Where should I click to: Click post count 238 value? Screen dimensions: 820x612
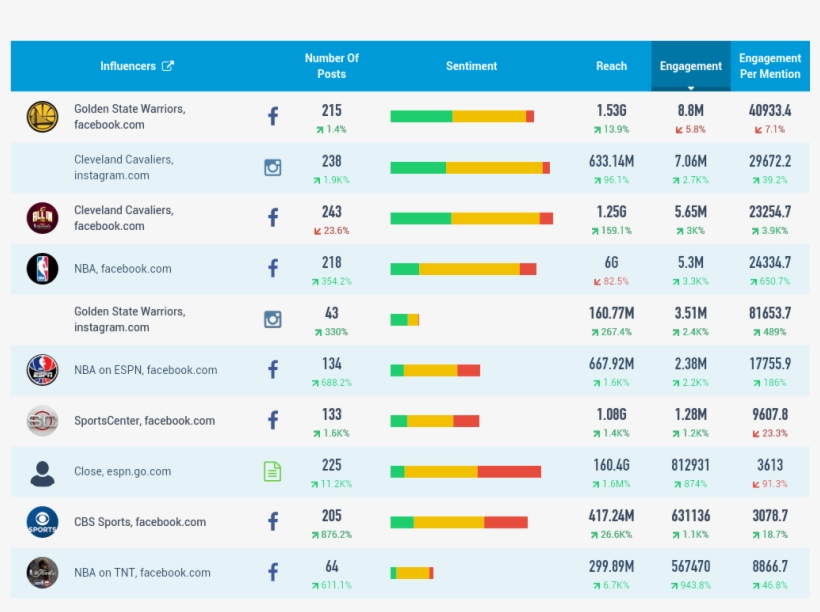coord(332,161)
